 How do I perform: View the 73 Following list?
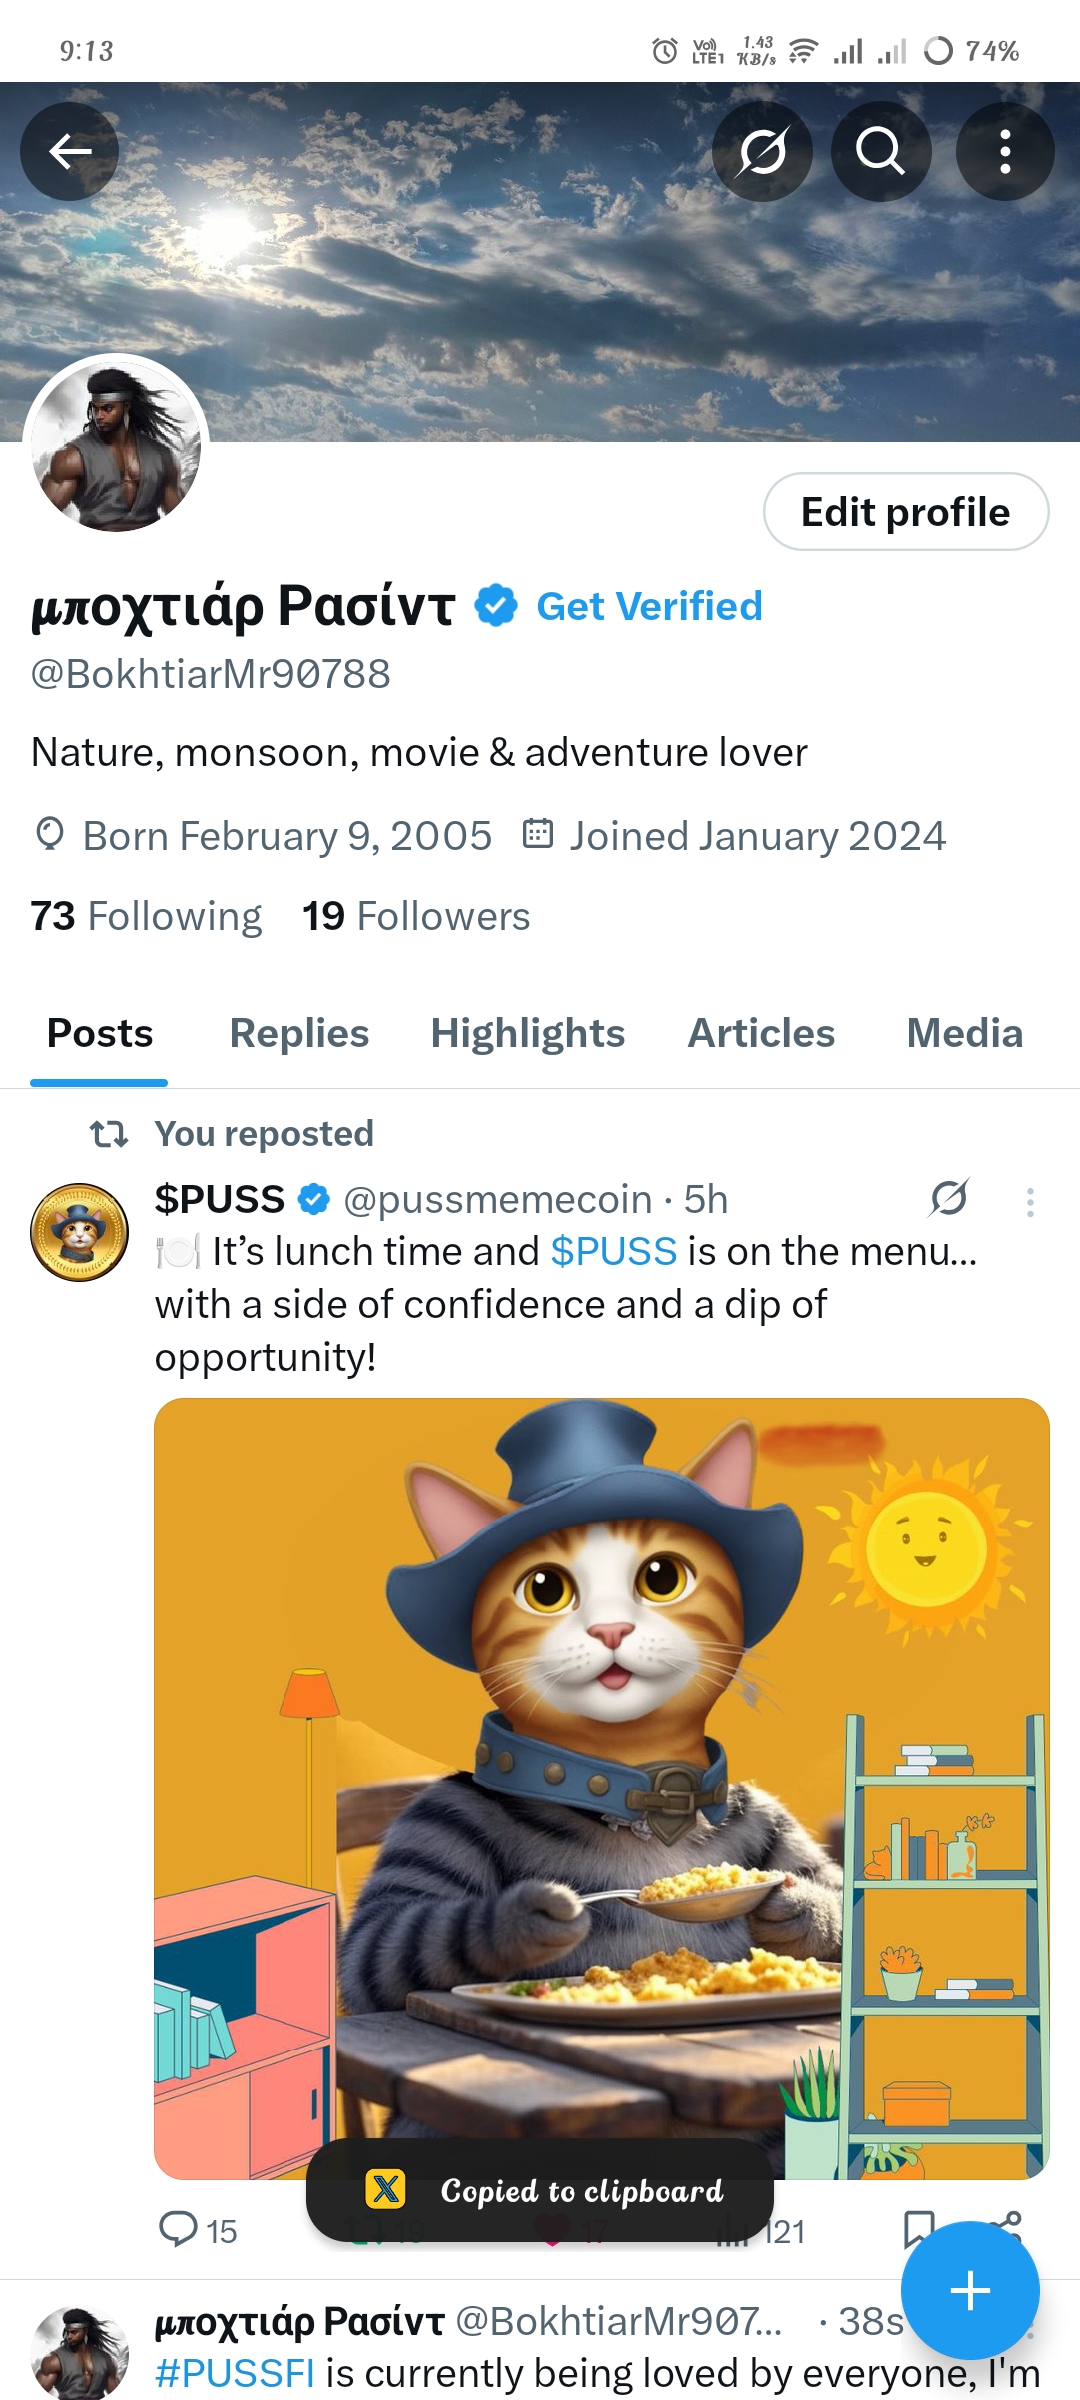[x=146, y=916]
